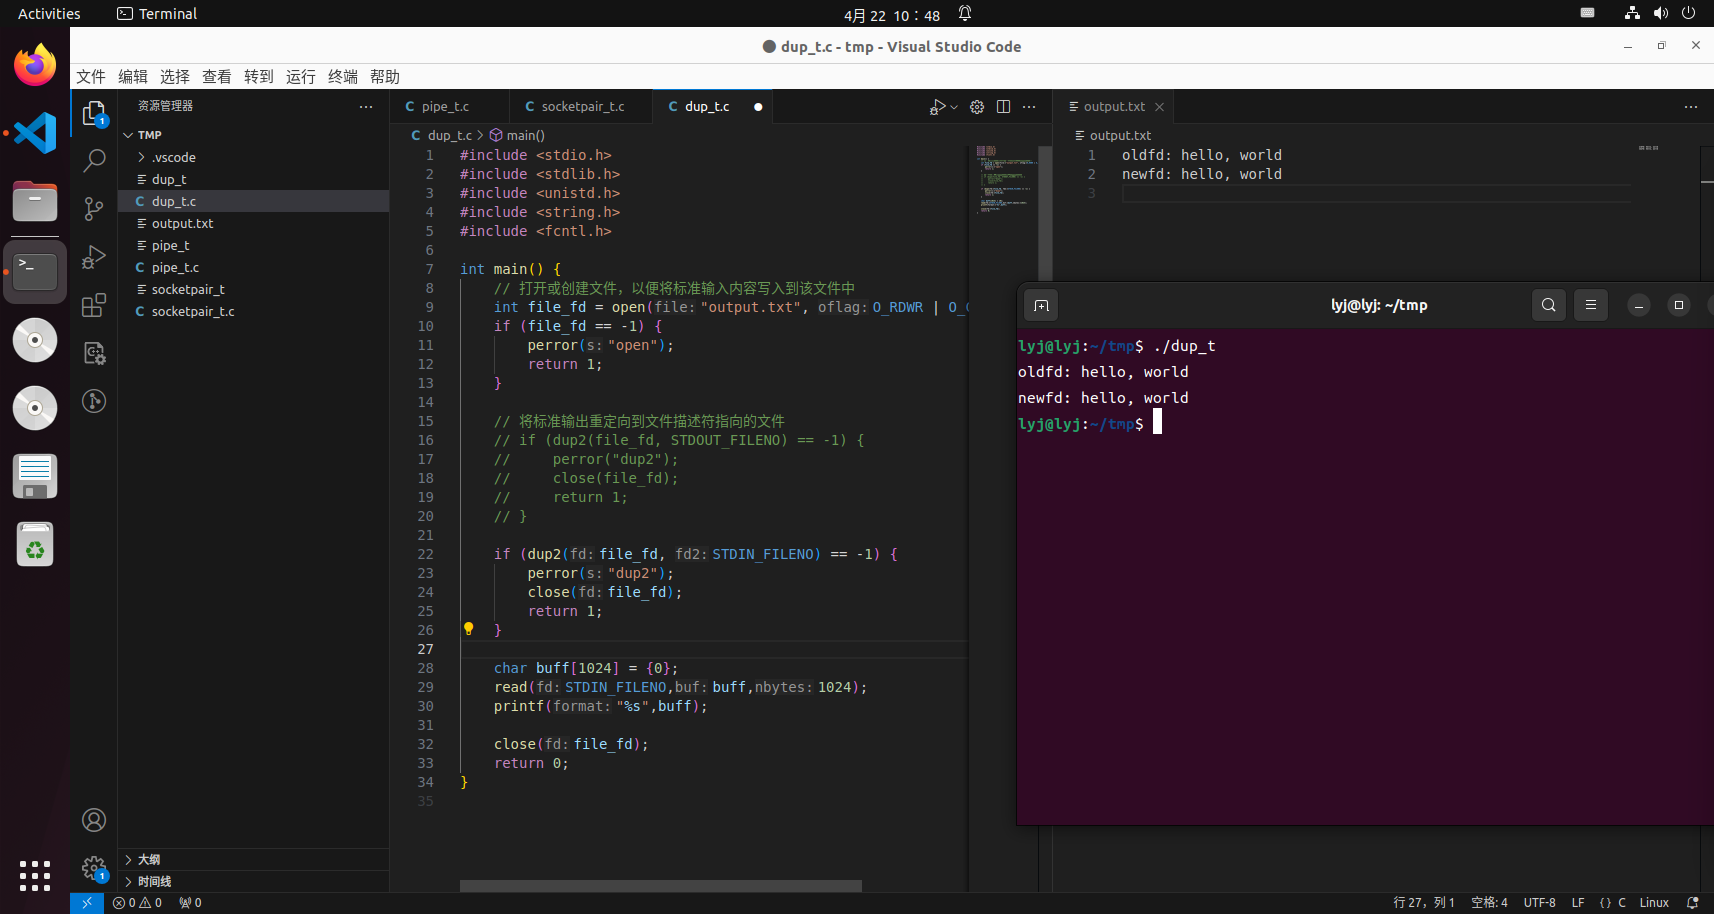
Task: Expand the 时间线 timeline section
Action: (x=254, y=881)
